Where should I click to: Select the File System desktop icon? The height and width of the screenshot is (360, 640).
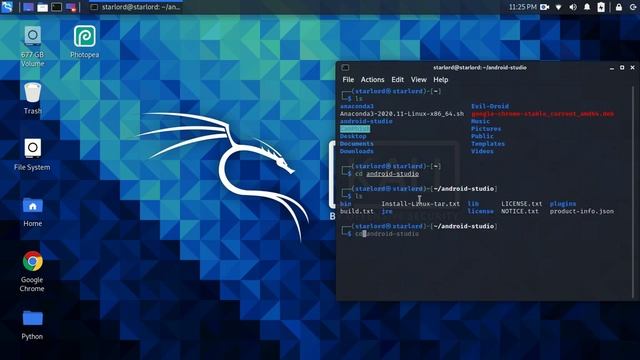(32, 154)
